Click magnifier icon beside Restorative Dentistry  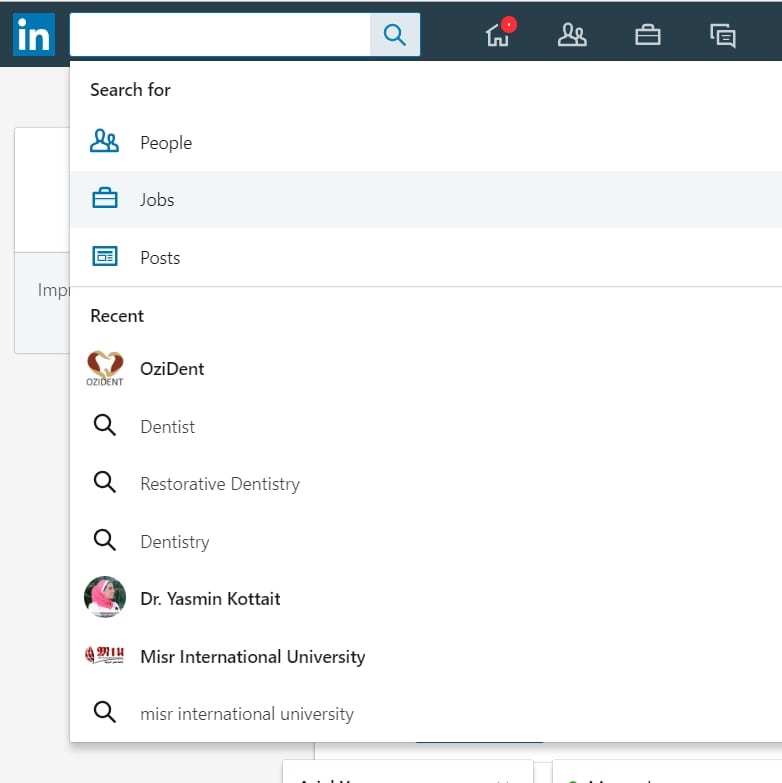(105, 482)
